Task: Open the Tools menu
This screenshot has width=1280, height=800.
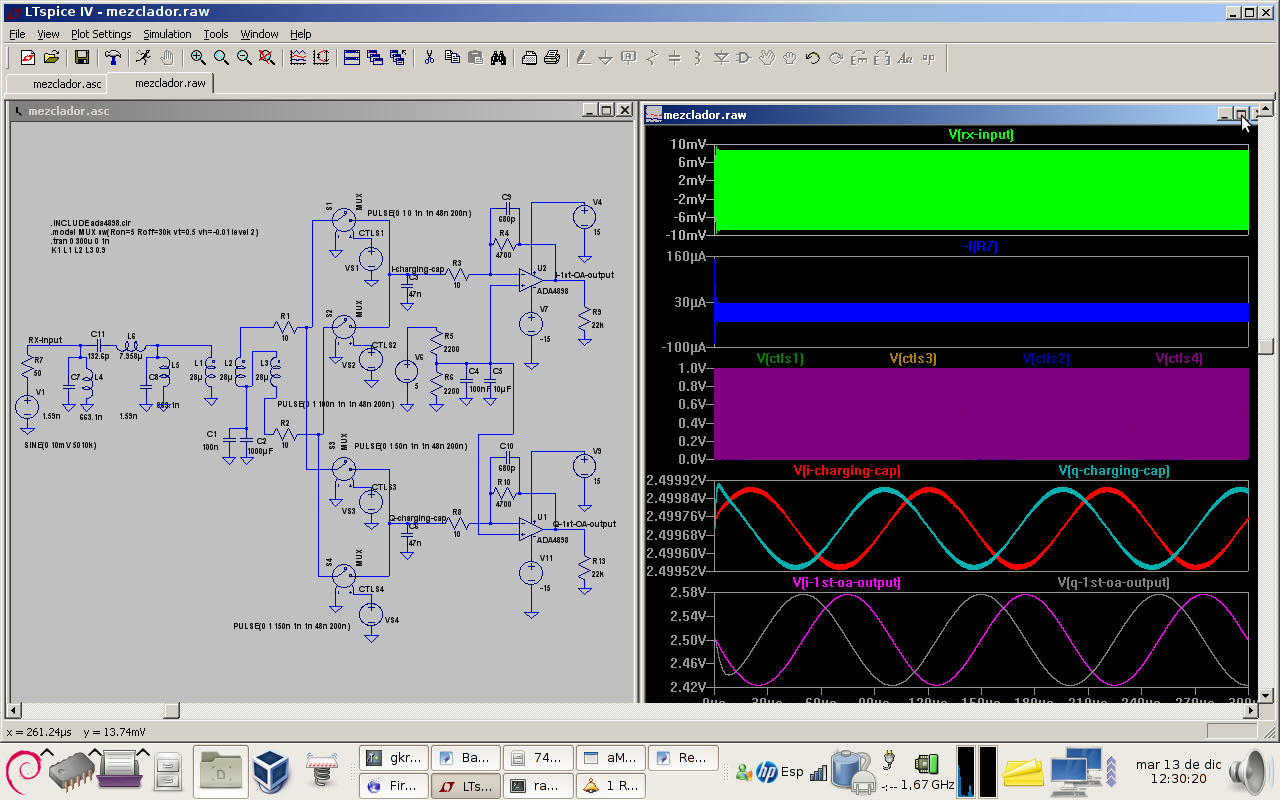Action: pyautogui.click(x=216, y=34)
